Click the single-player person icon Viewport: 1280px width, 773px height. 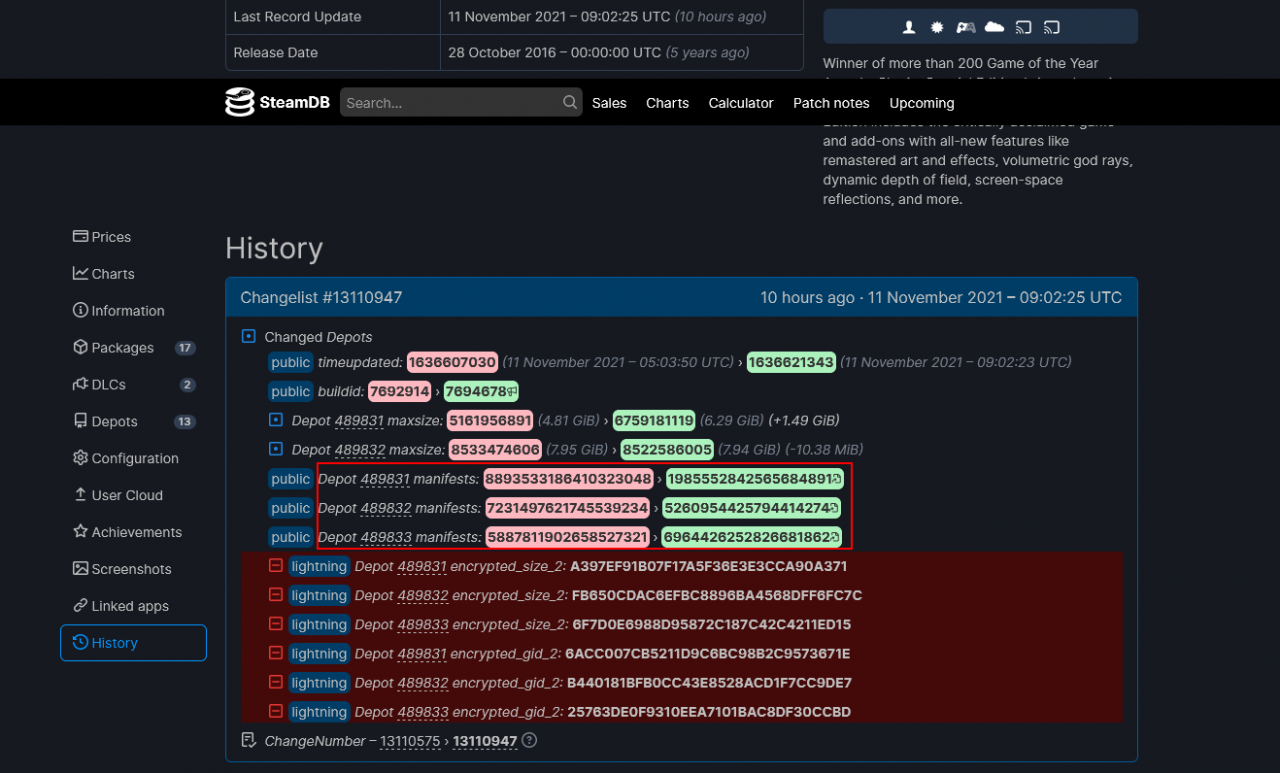click(x=909, y=27)
